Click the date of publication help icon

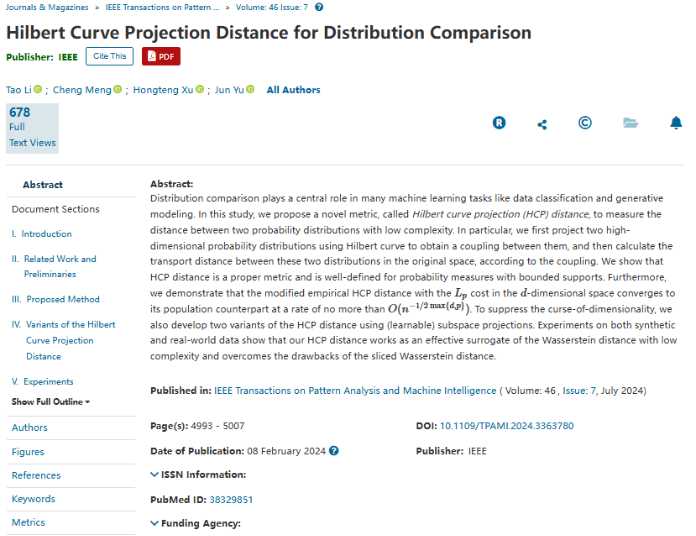click(334, 451)
